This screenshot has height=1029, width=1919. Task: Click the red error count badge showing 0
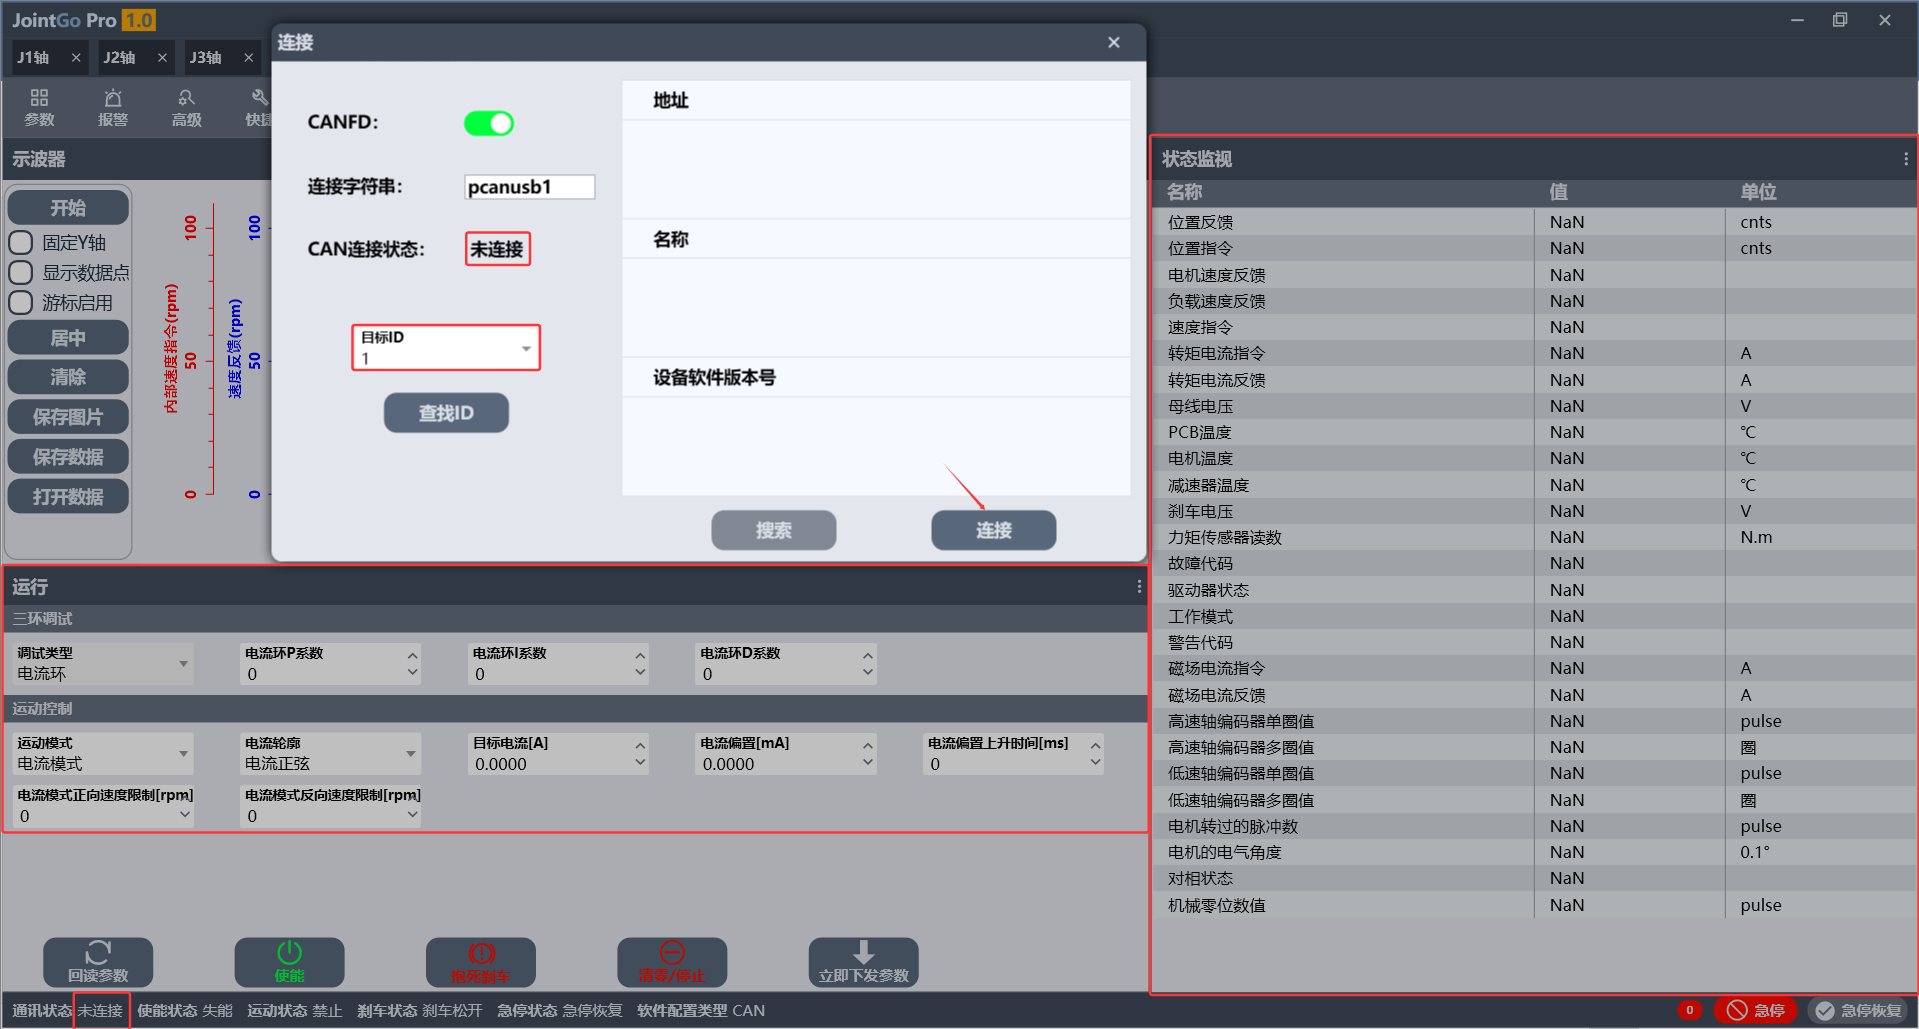point(1690,1010)
